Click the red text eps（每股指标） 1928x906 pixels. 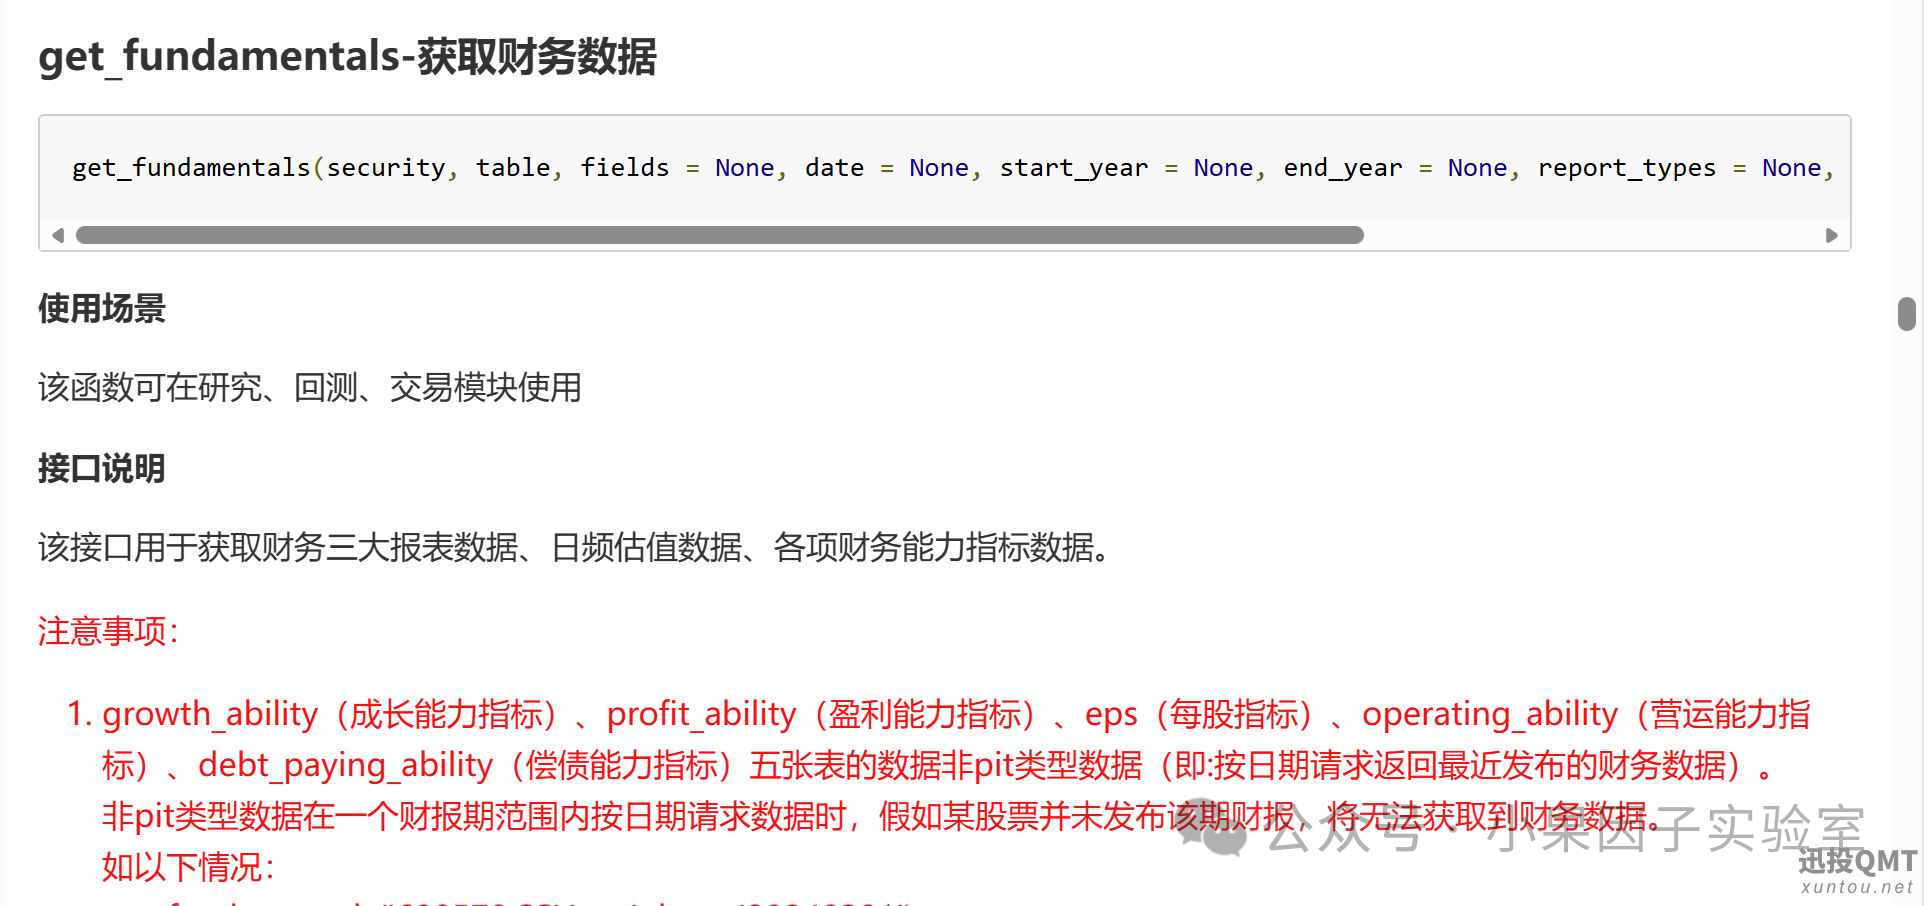coord(1200,714)
